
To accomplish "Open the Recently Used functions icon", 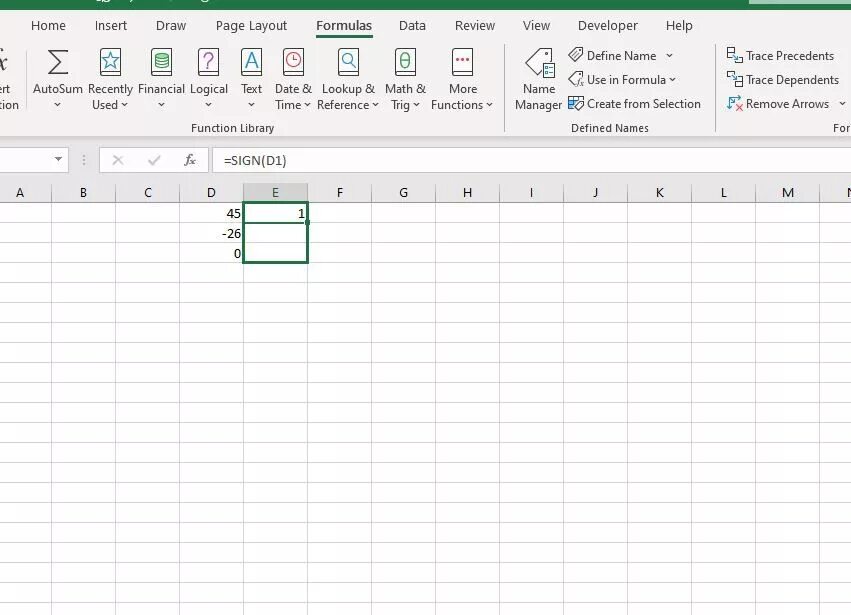I will pos(110,62).
